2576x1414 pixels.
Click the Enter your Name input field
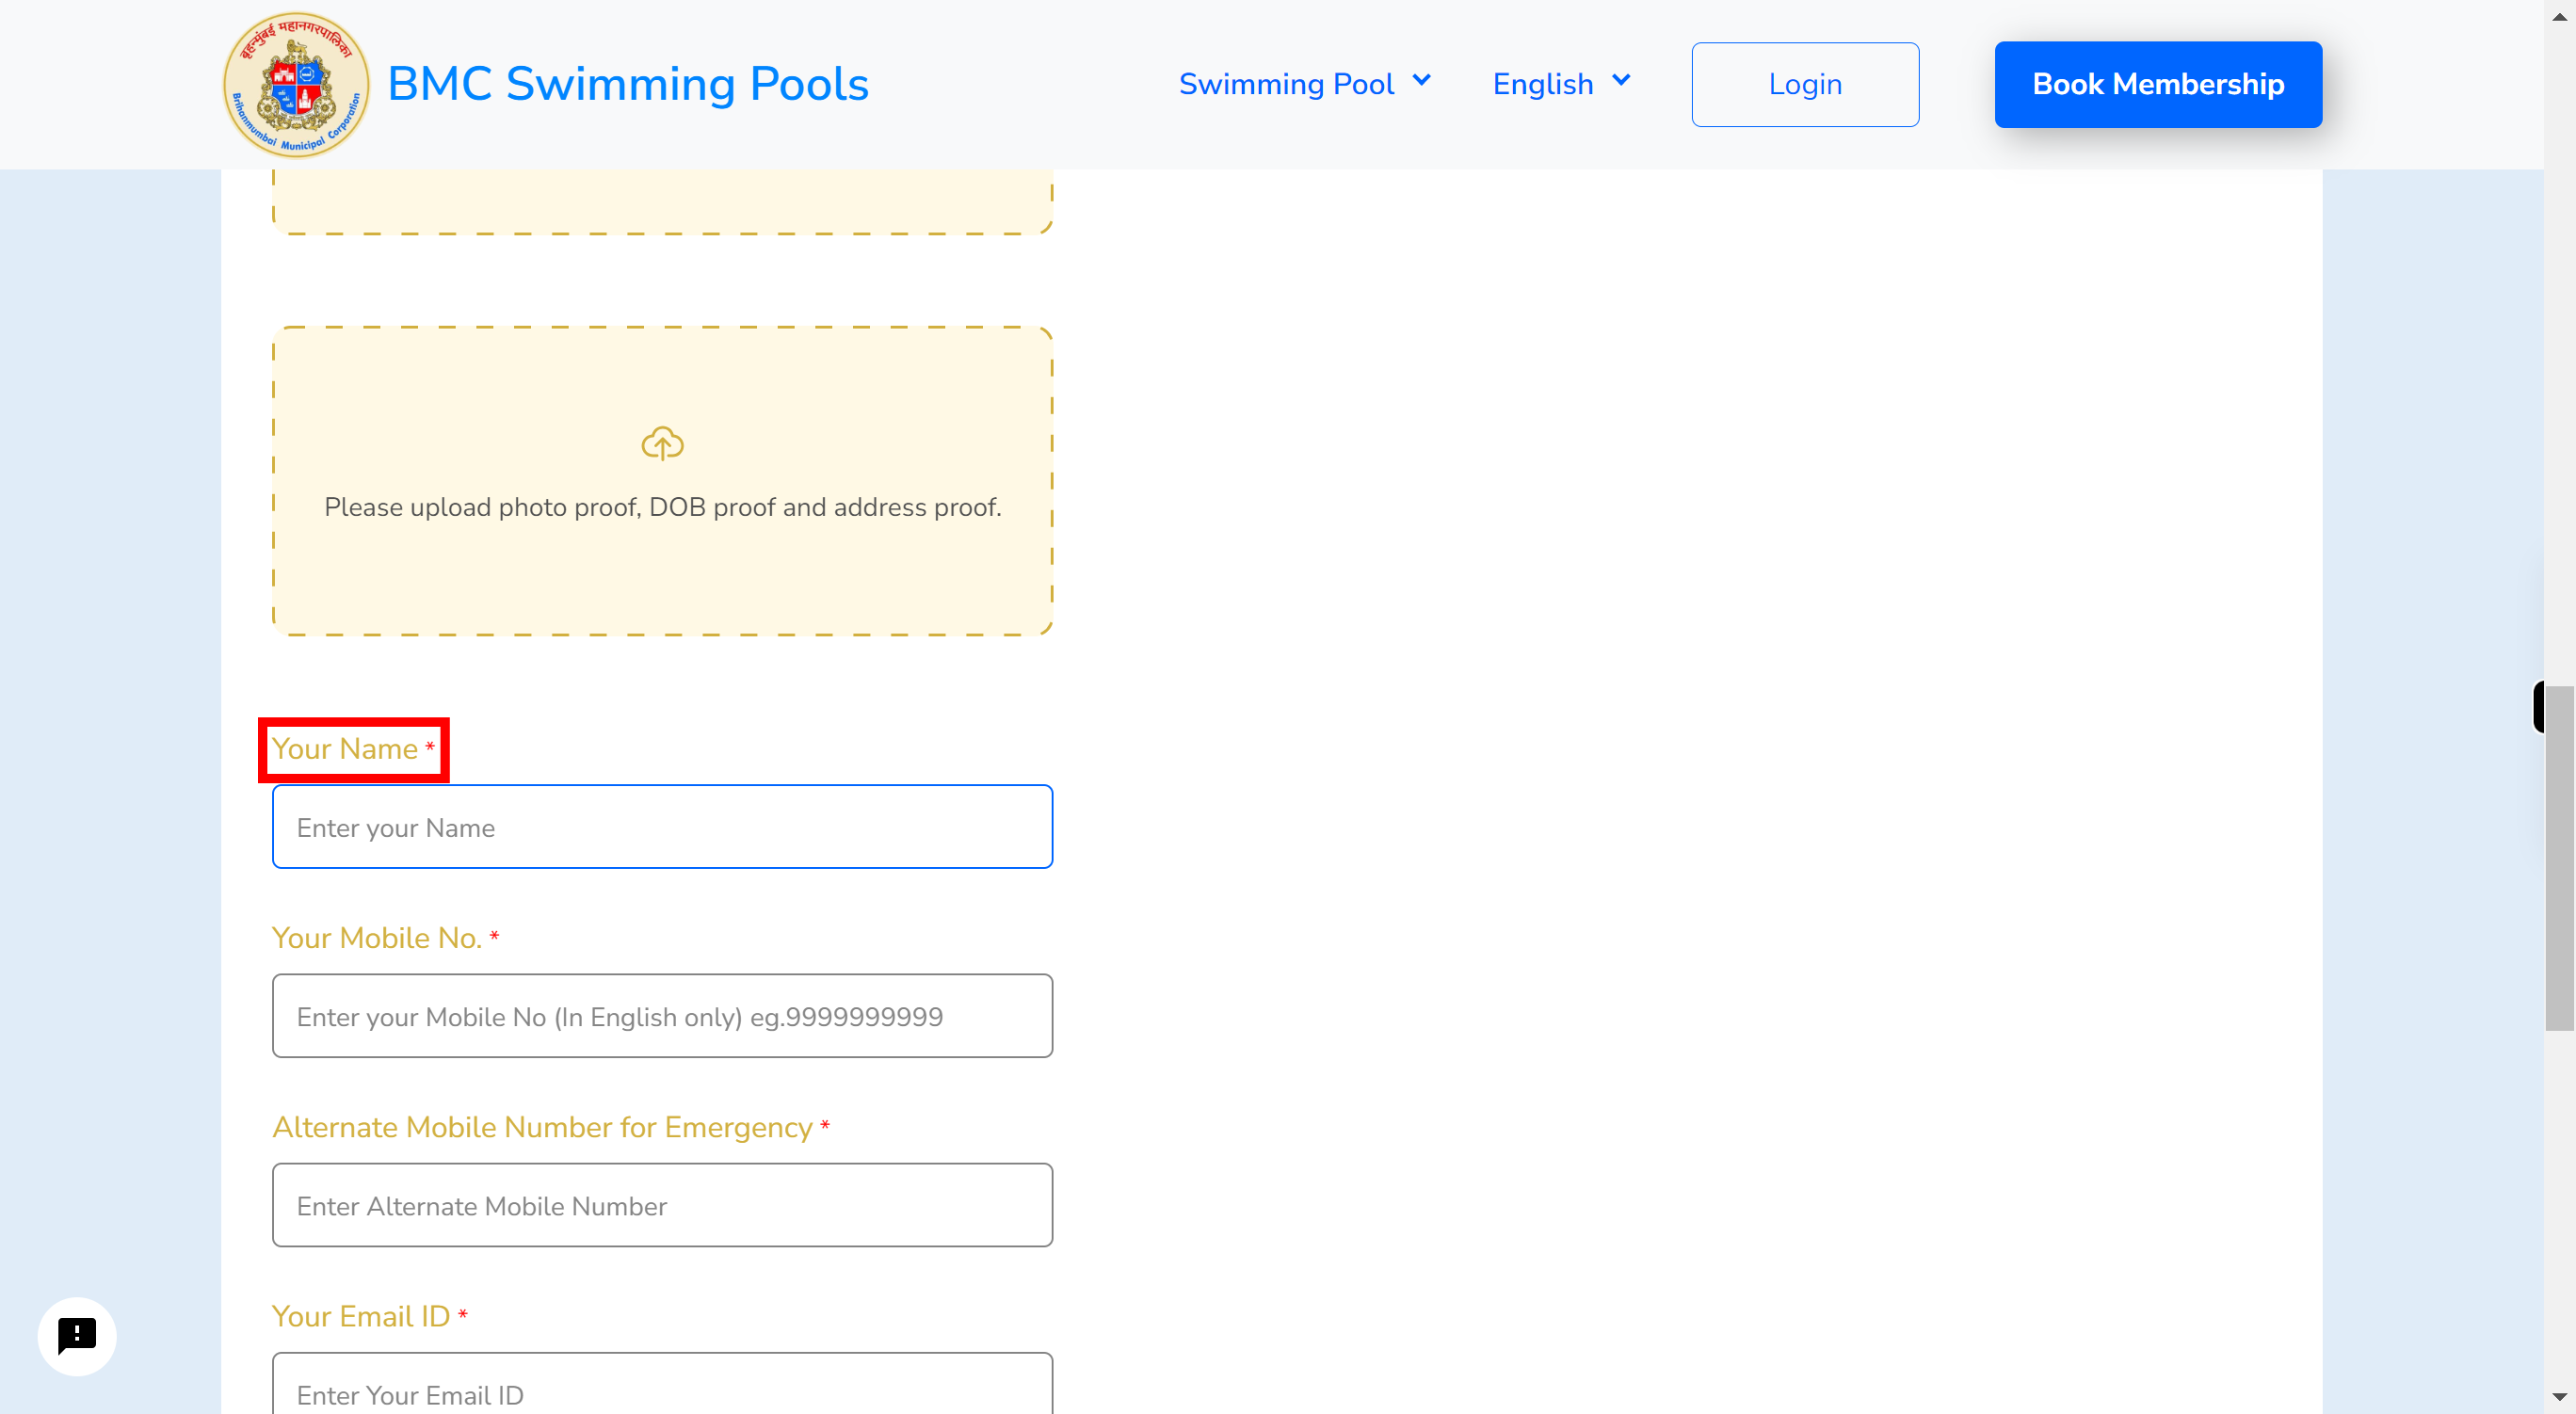661,826
